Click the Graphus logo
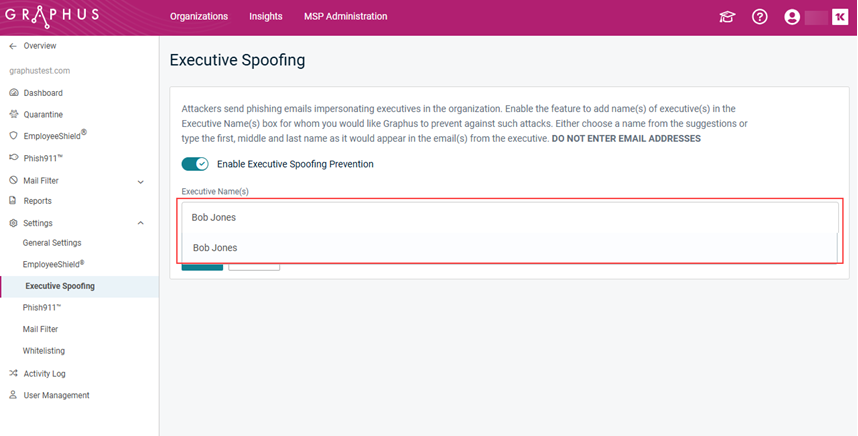The width and height of the screenshot is (858, 436). 52,16
